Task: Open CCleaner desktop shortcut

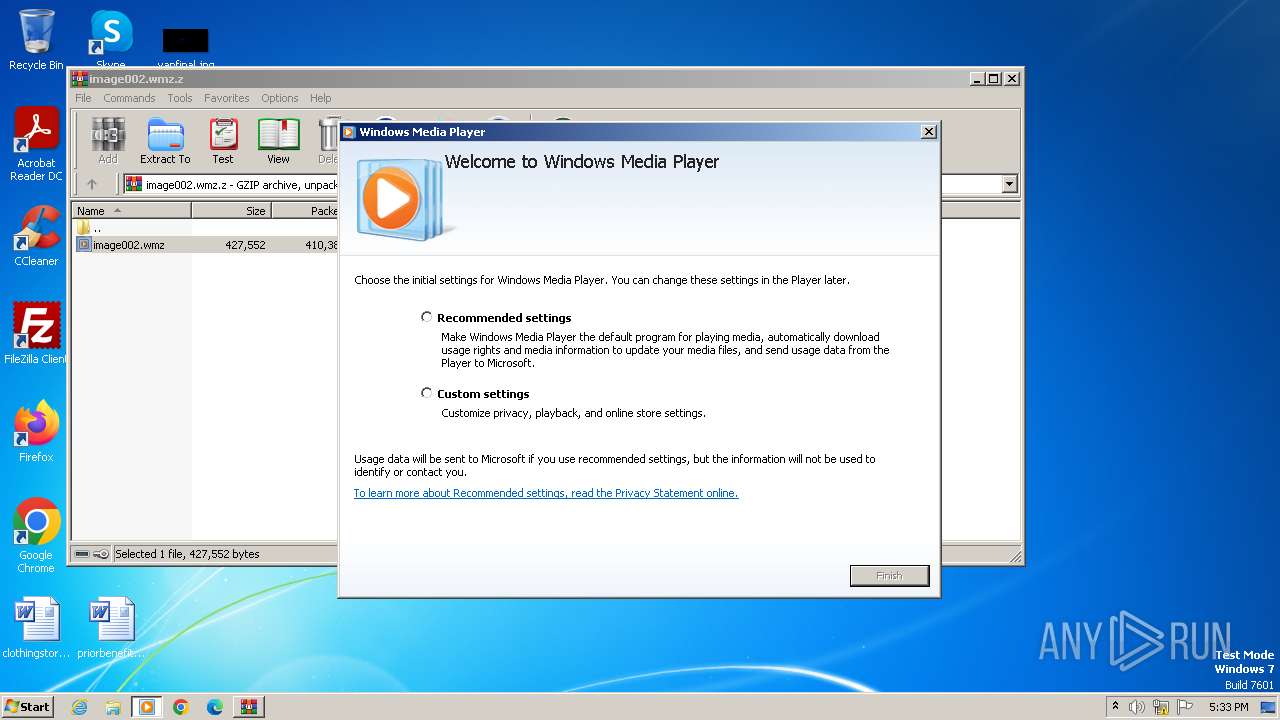Action: (x=36, y=236)
